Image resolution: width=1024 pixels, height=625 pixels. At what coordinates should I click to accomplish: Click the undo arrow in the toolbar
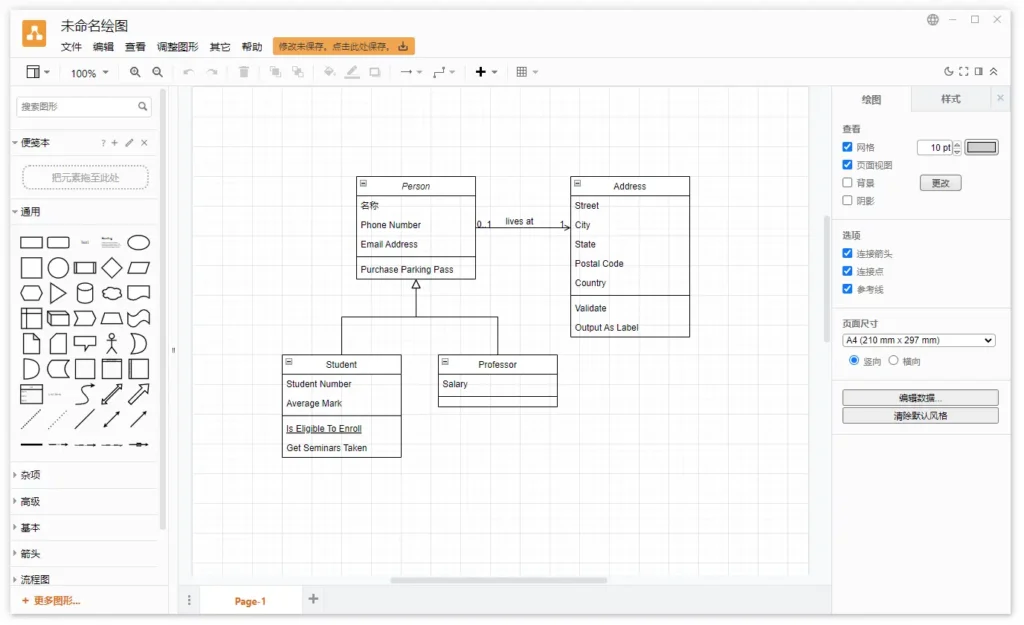point(188,71)
